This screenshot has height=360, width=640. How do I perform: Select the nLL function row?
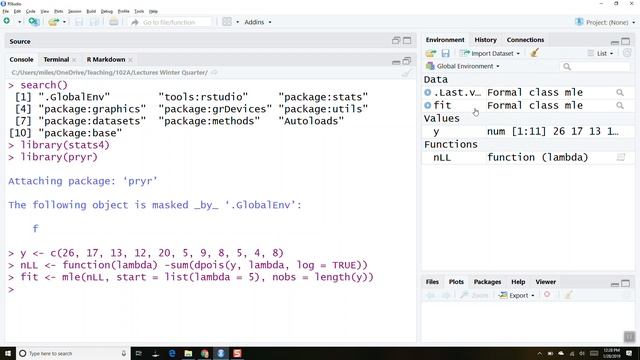click(528, 158)
